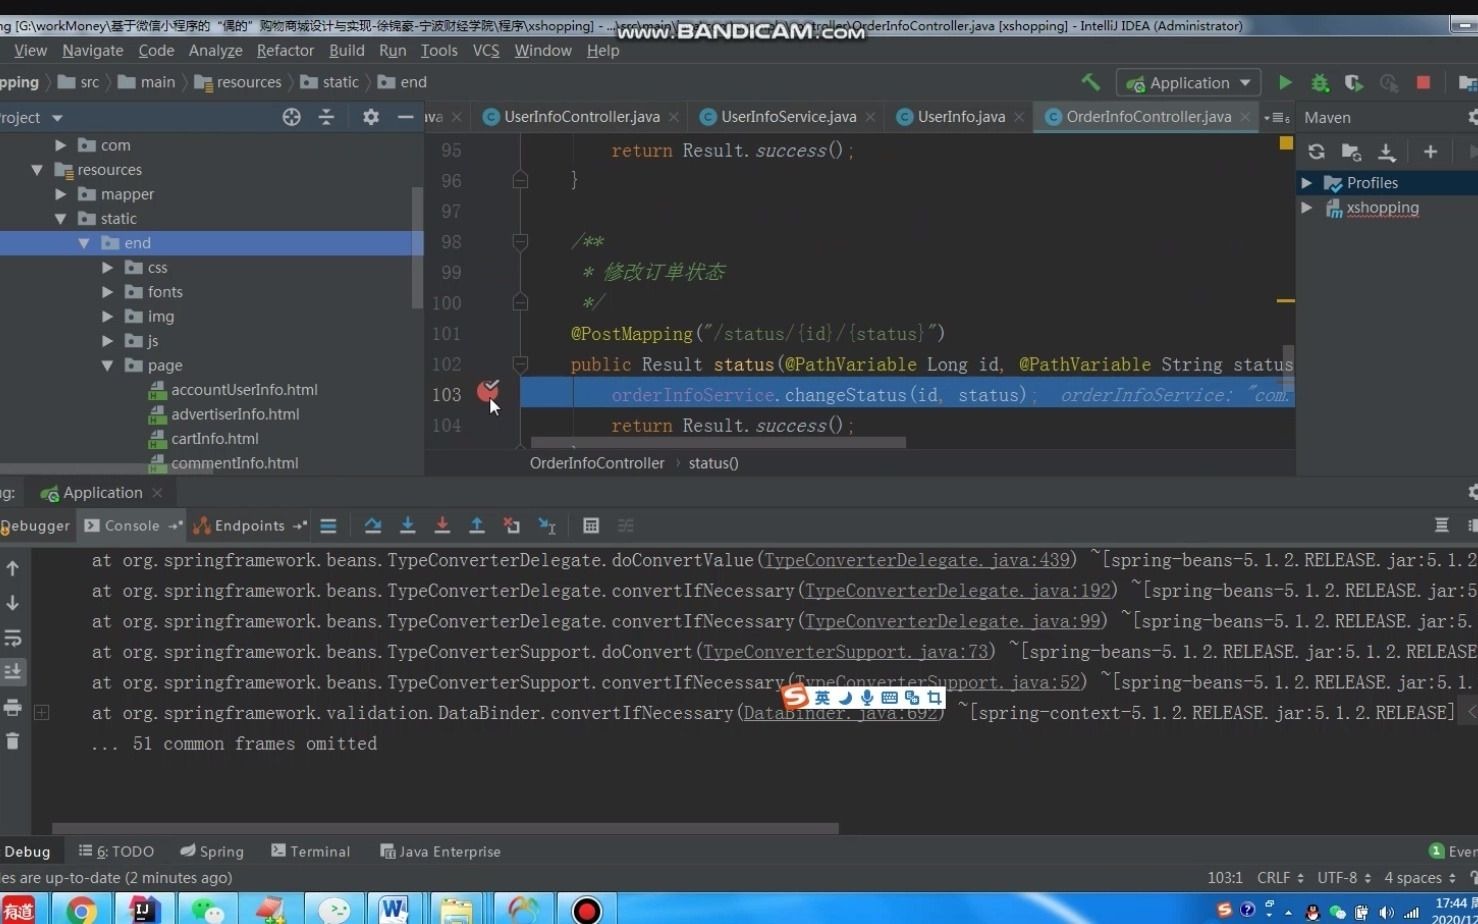The width and height of the screenshot is (1478, 924).
Task: Click console Down Stack Trace arrow
Action: [13, 603]
